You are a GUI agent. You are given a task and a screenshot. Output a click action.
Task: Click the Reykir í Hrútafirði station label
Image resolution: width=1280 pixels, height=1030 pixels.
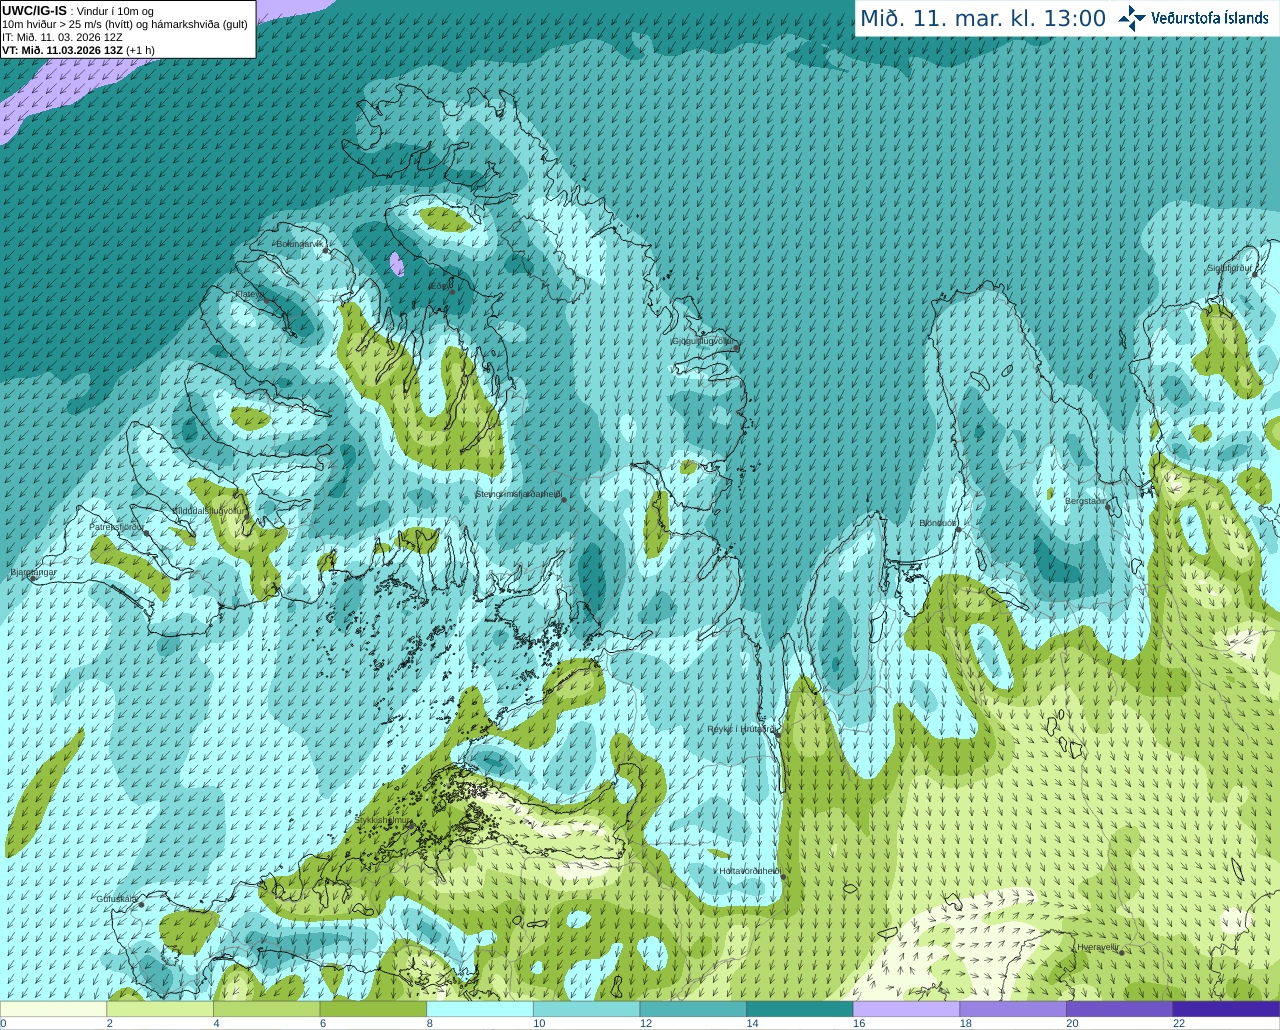pyautogui.click(x=741, y=729)
